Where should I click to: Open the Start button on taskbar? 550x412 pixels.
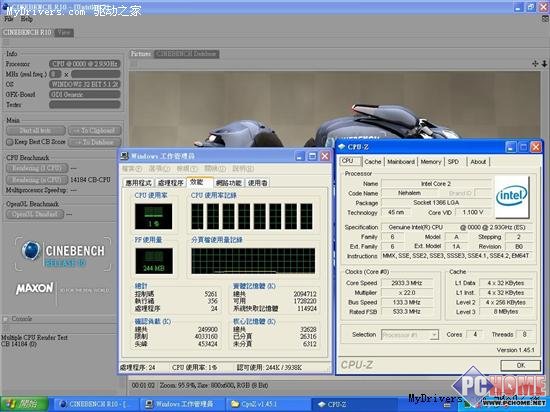(25, 404)
